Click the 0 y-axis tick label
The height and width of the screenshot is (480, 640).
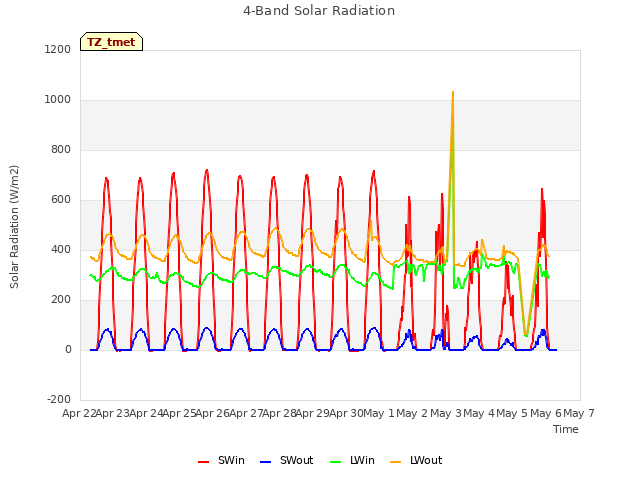point(68,349)
